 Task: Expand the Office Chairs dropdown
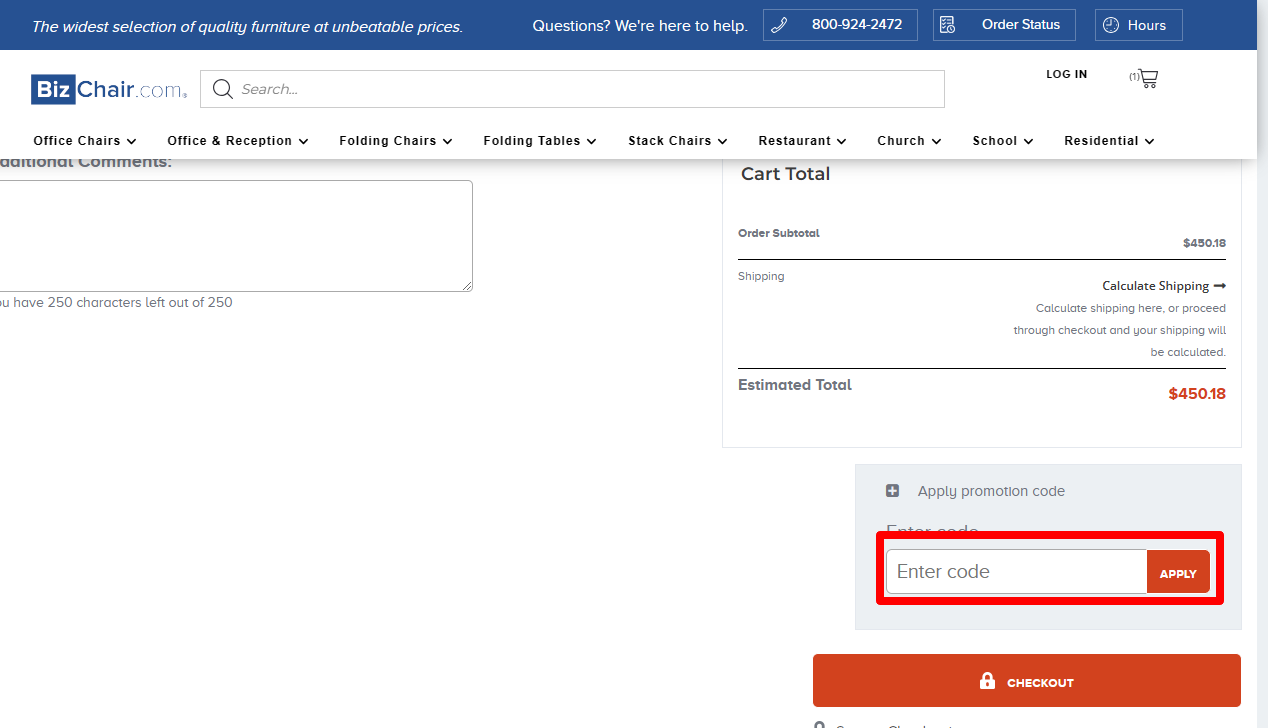pyautogui.click(x=132, y=141)
